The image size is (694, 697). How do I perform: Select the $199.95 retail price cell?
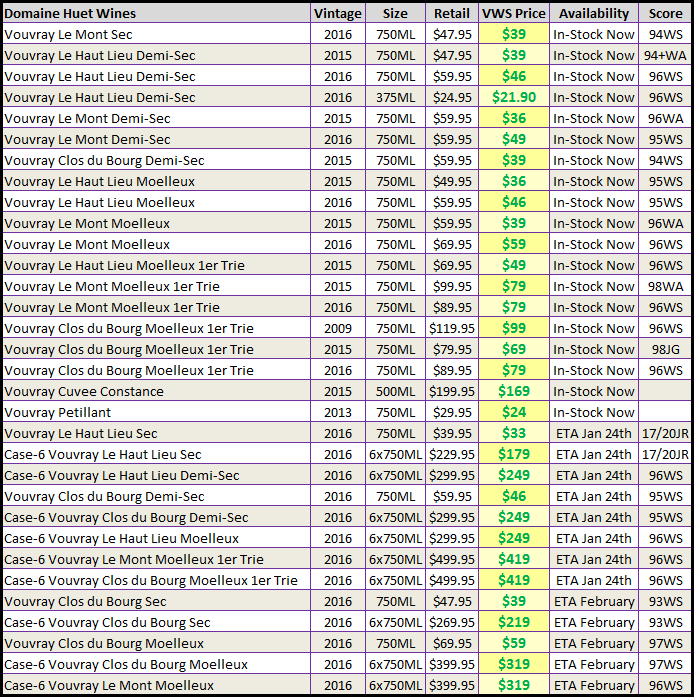[x=452, y=391]
